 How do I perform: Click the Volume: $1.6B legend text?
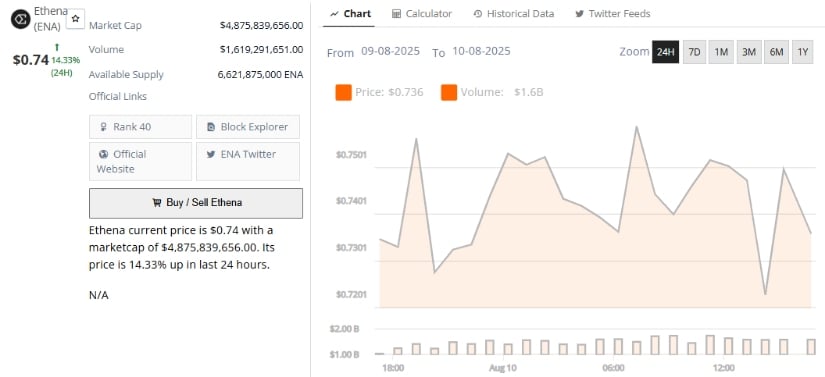pyautogui.click(x=502, y=93)
